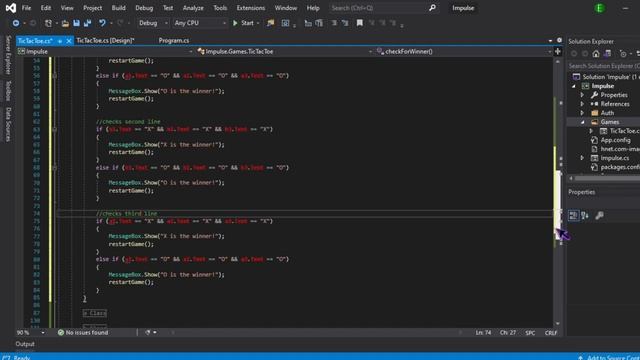Open the Output panel tab
This screenshot has width=640, height=360.
[x=25, y=344]
